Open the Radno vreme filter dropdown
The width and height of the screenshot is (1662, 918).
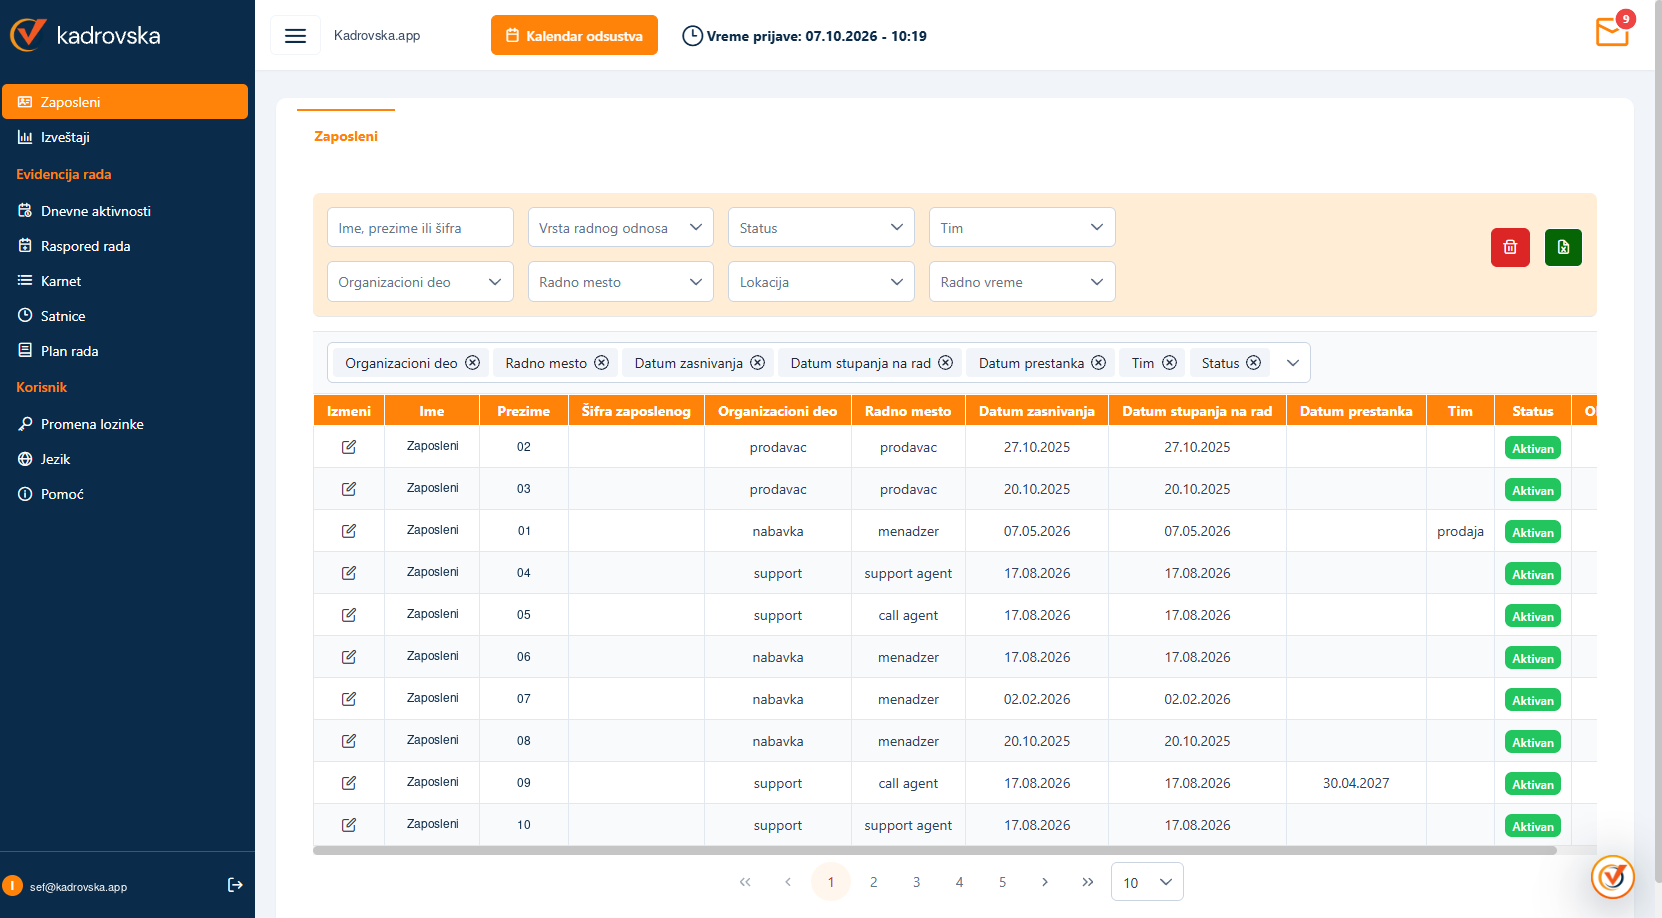point(1022,281)
